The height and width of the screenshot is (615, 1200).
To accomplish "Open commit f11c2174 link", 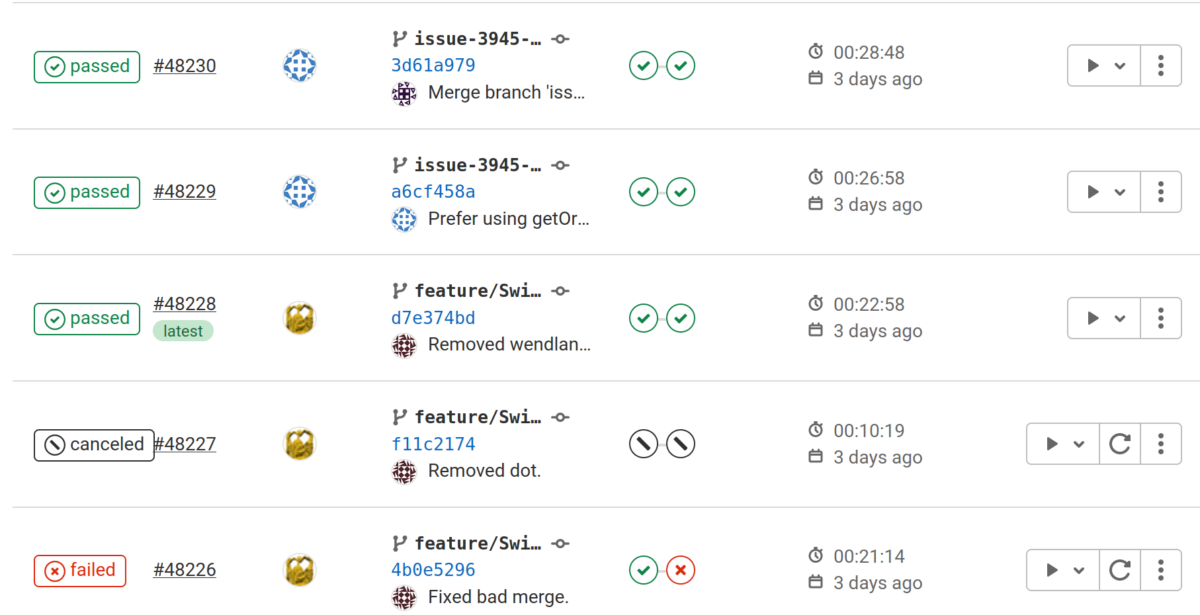I will pos(433,444).
